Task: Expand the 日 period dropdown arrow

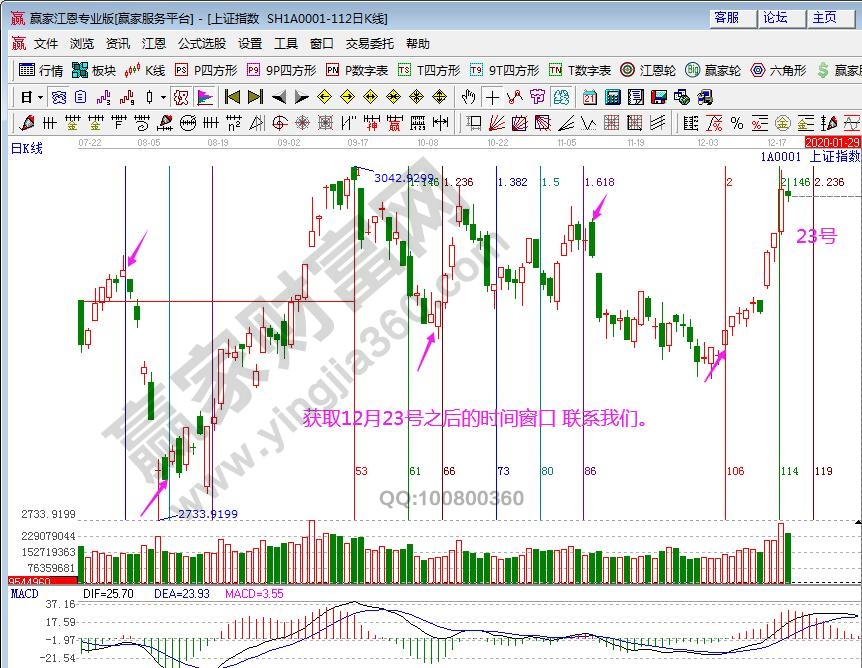Action: pos(40,97)
